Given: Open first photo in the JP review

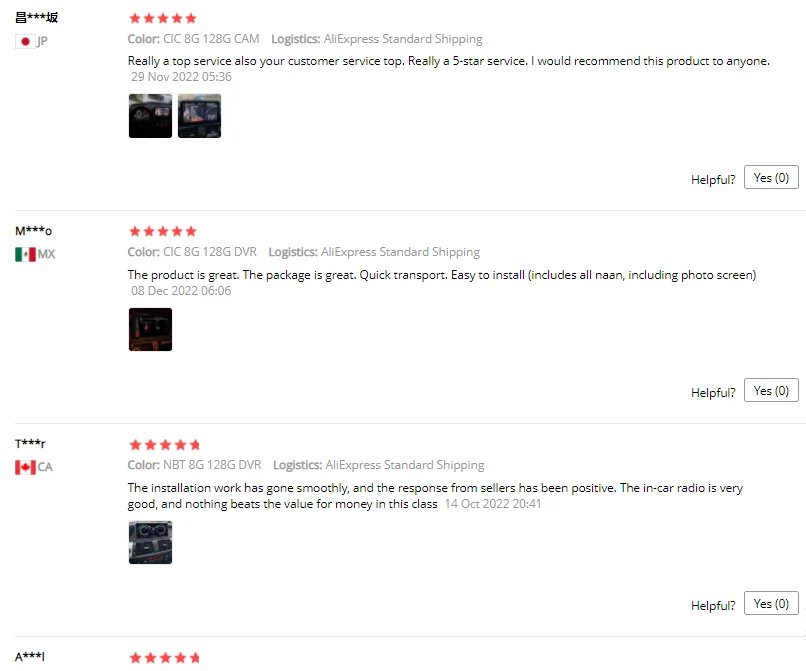Looking at the screenshot, I should [150, 116].
